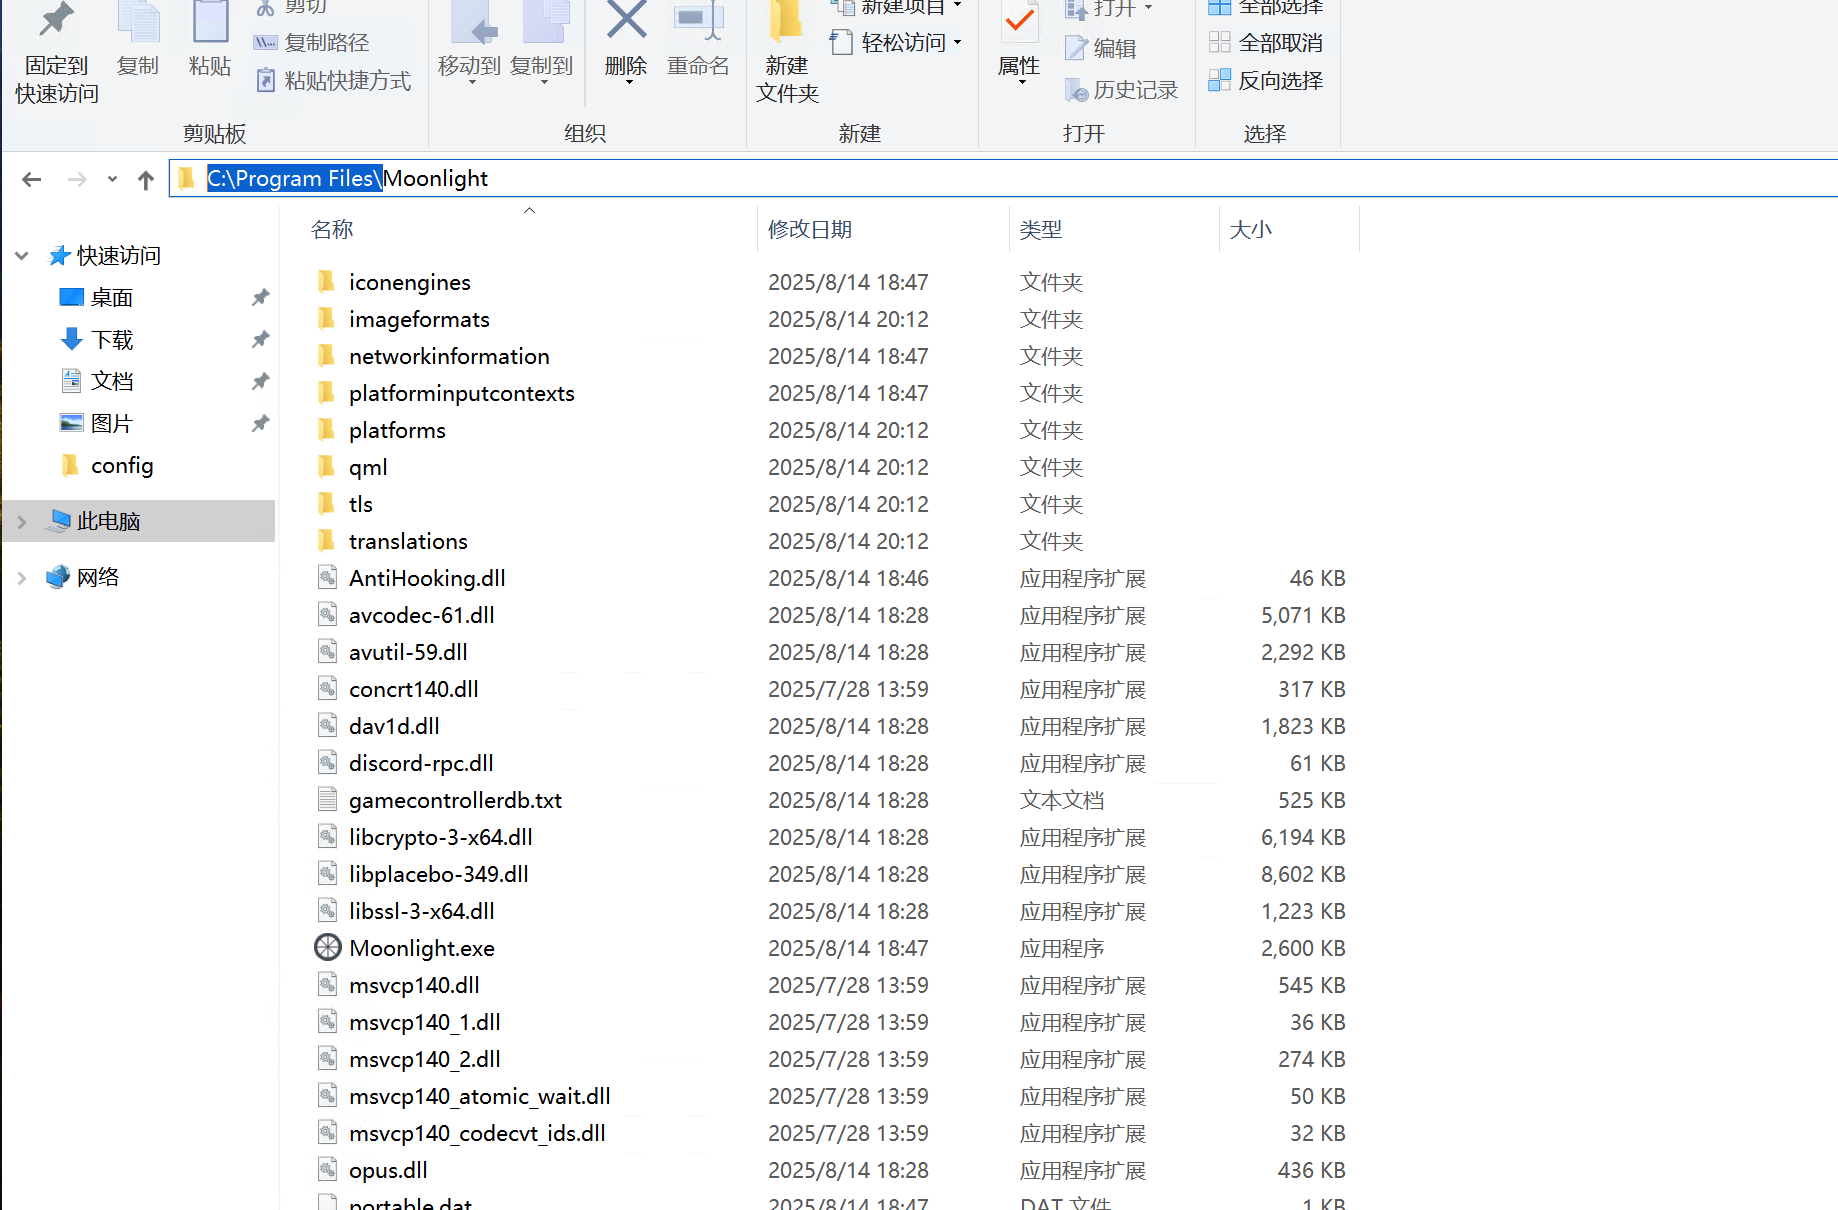Click the Up directory arrow

click(146, 179)
